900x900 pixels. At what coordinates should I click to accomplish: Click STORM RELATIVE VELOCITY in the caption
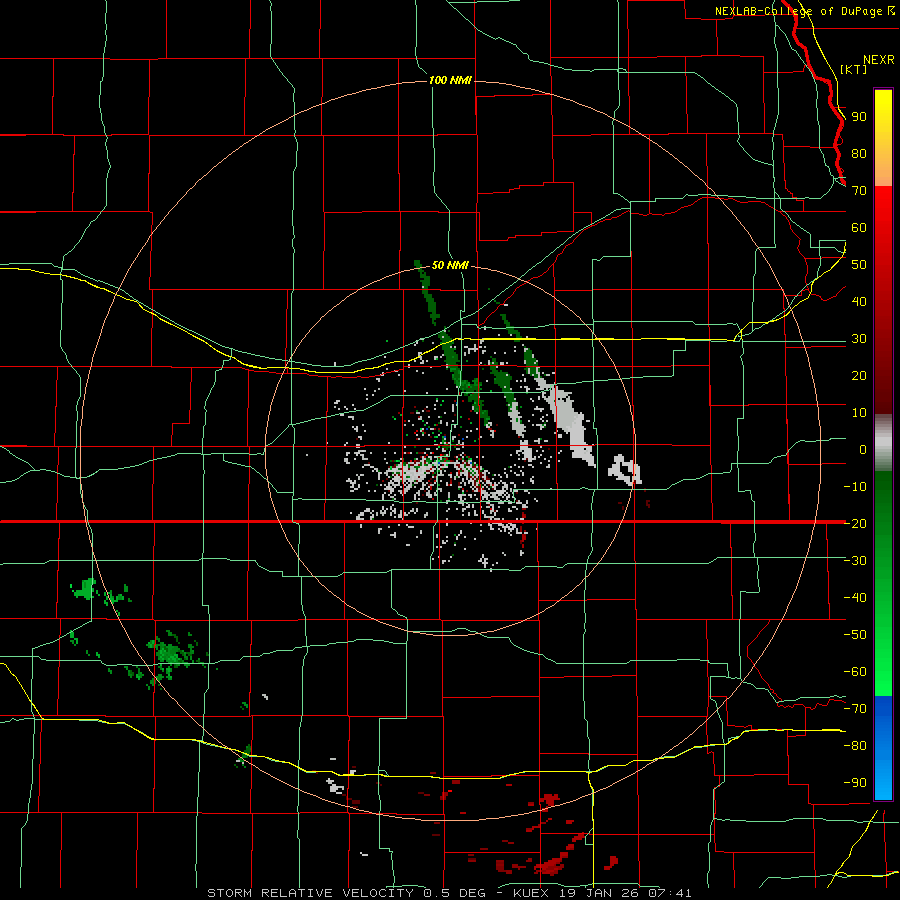coord(310,893)
